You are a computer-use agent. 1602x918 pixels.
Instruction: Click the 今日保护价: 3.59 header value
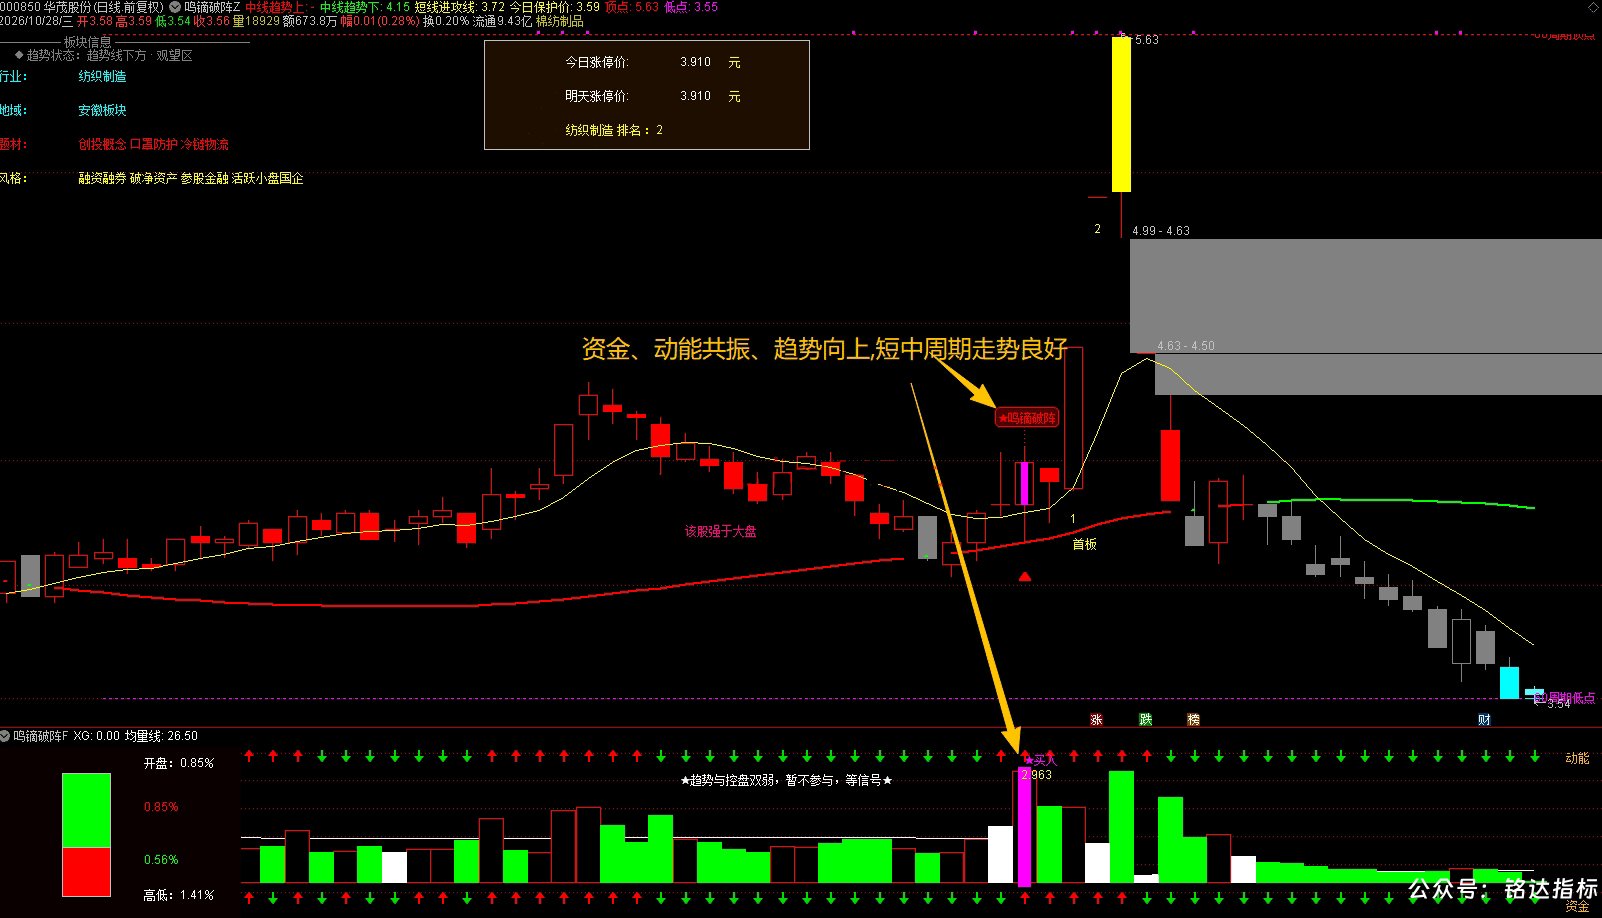click(555, 7)
